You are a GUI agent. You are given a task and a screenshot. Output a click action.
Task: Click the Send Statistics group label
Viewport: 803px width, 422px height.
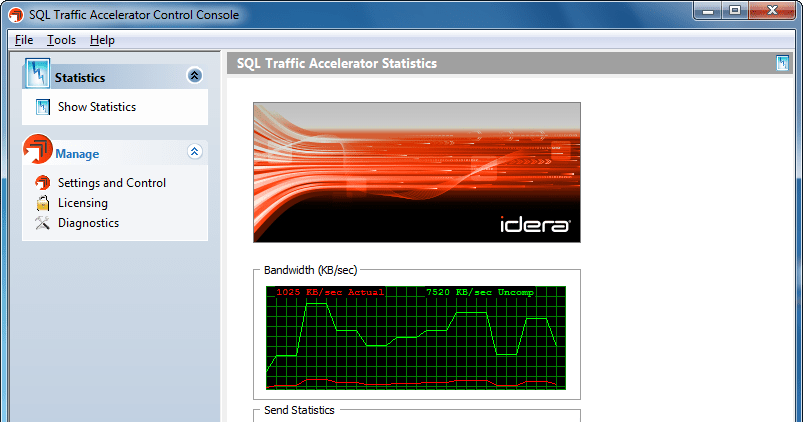299,410
